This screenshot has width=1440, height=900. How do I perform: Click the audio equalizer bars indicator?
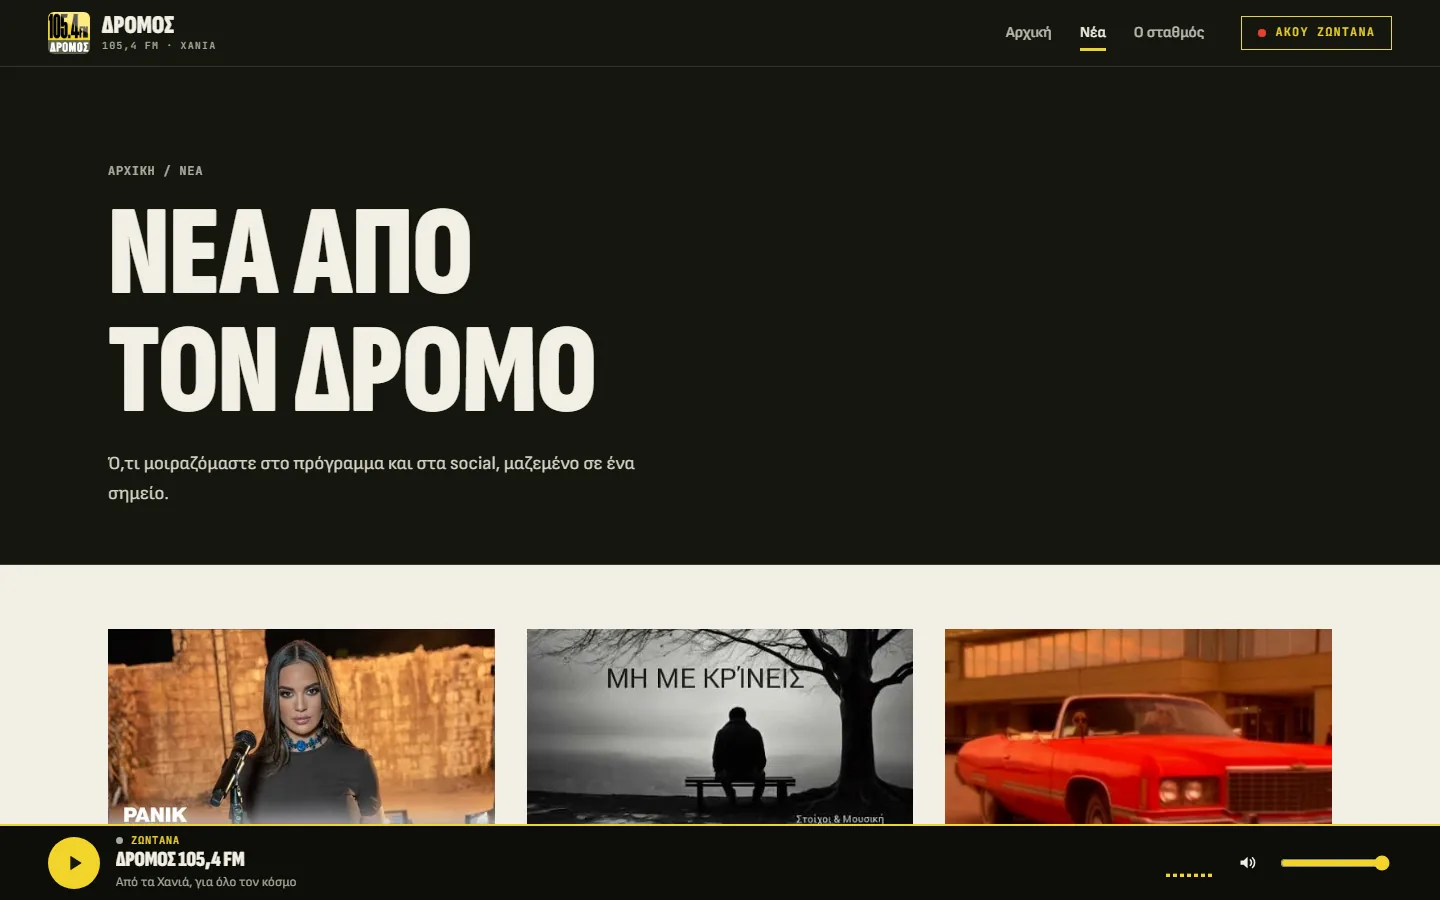1189,874
